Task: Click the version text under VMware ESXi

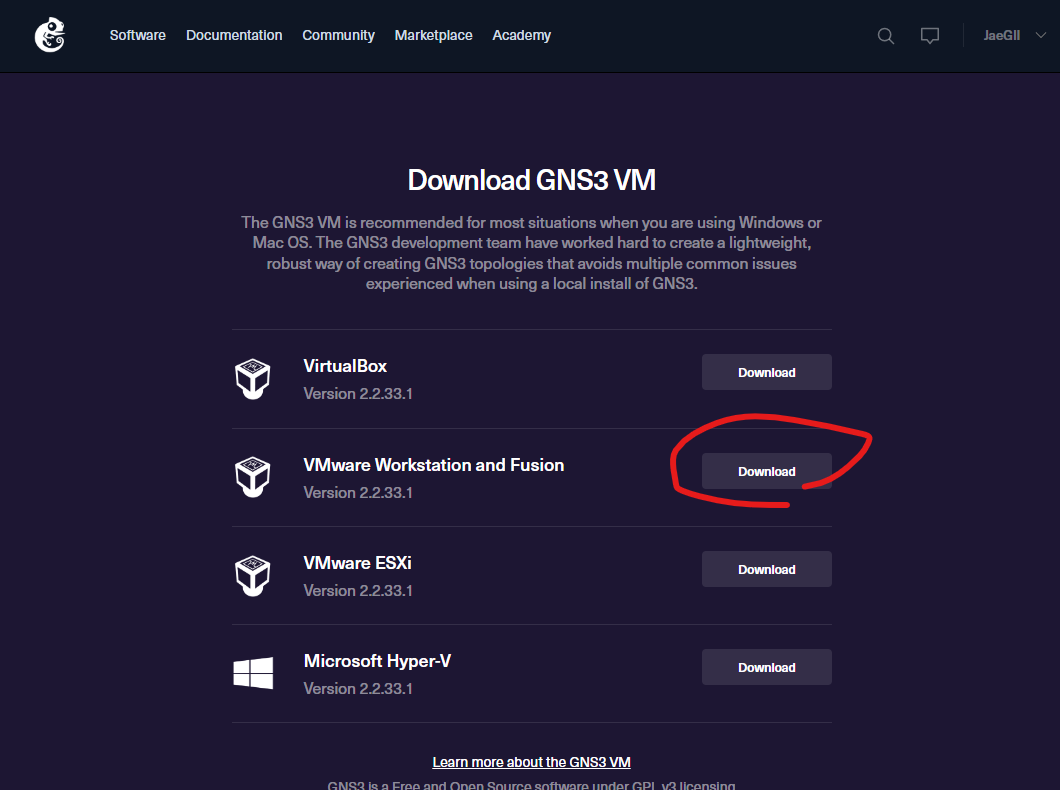Action: tap(358, 590)
